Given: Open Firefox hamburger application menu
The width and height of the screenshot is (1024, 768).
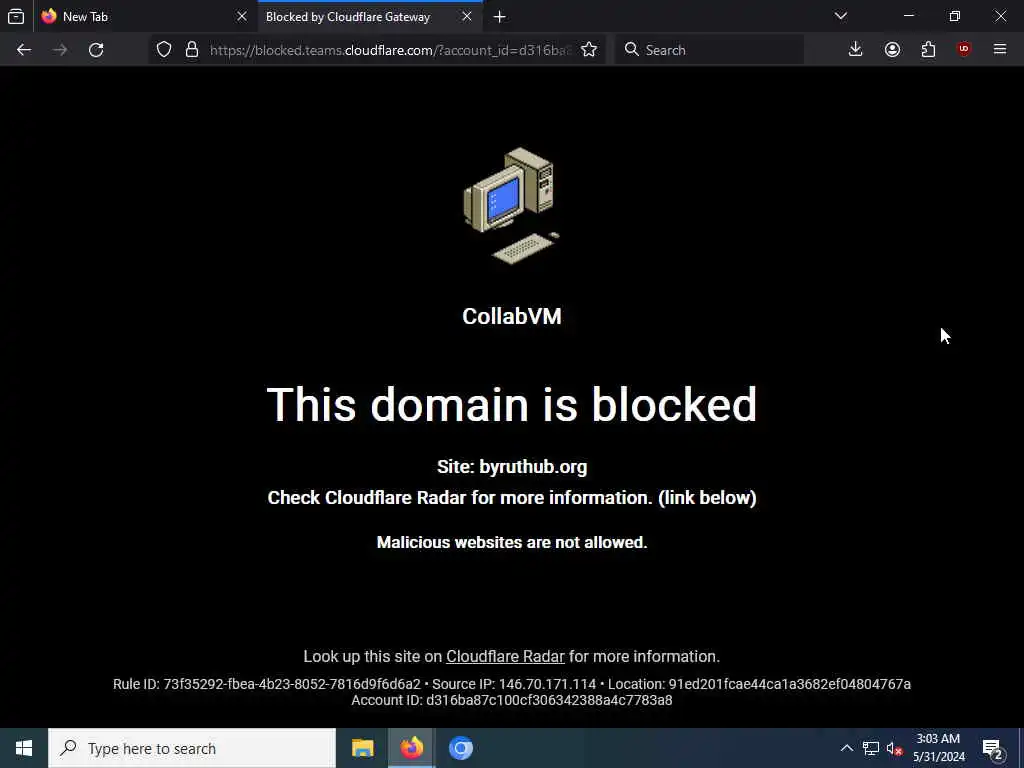Looking at the screenshot, I should (x=1000, y=50).
